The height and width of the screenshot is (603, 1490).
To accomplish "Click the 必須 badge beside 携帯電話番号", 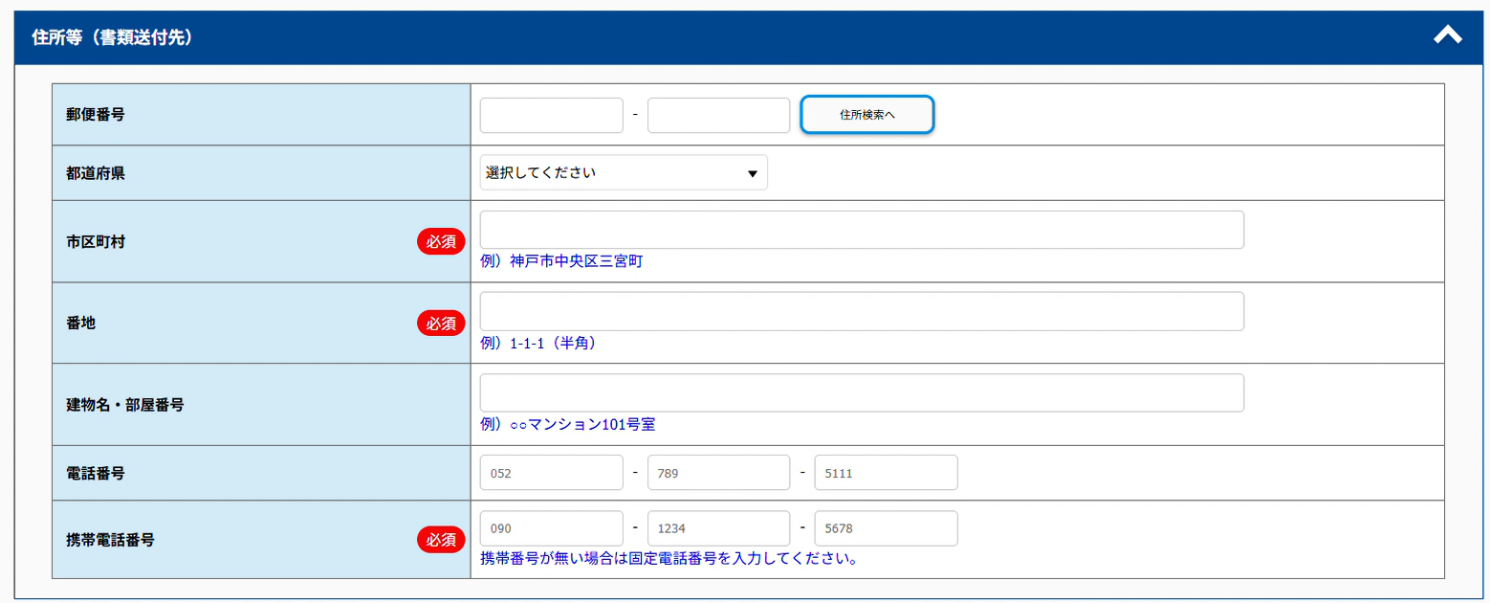I will coord(441,539).
